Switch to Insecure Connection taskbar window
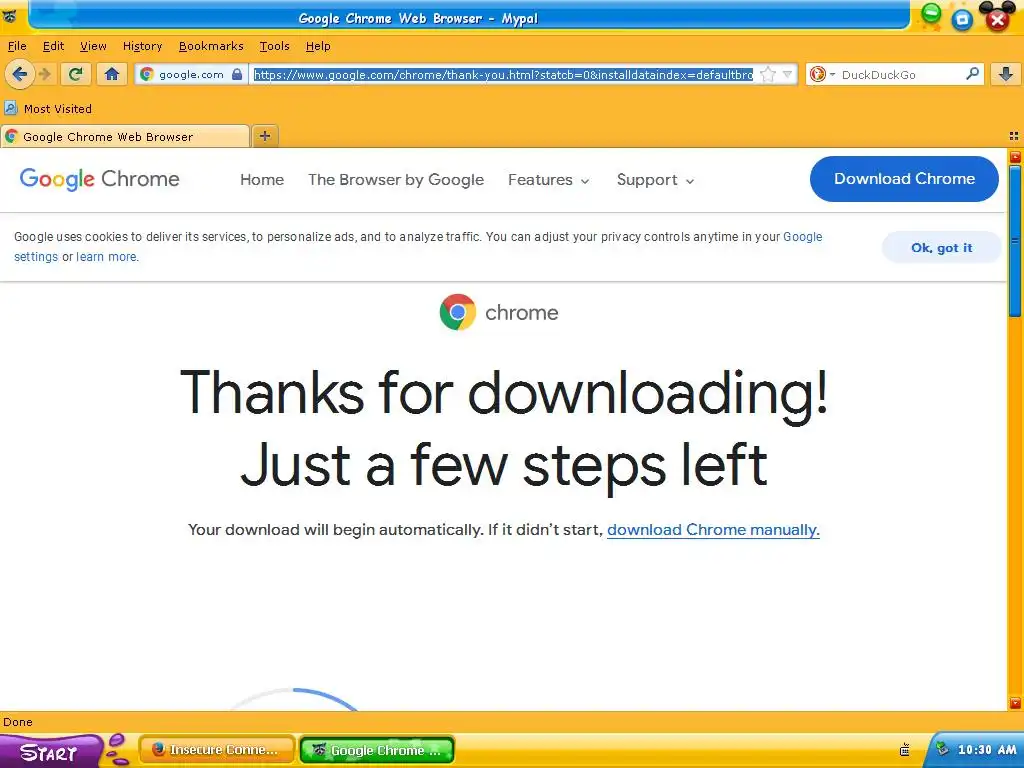The width and height of the screenshot is (1024, 768). click(217, 750)
